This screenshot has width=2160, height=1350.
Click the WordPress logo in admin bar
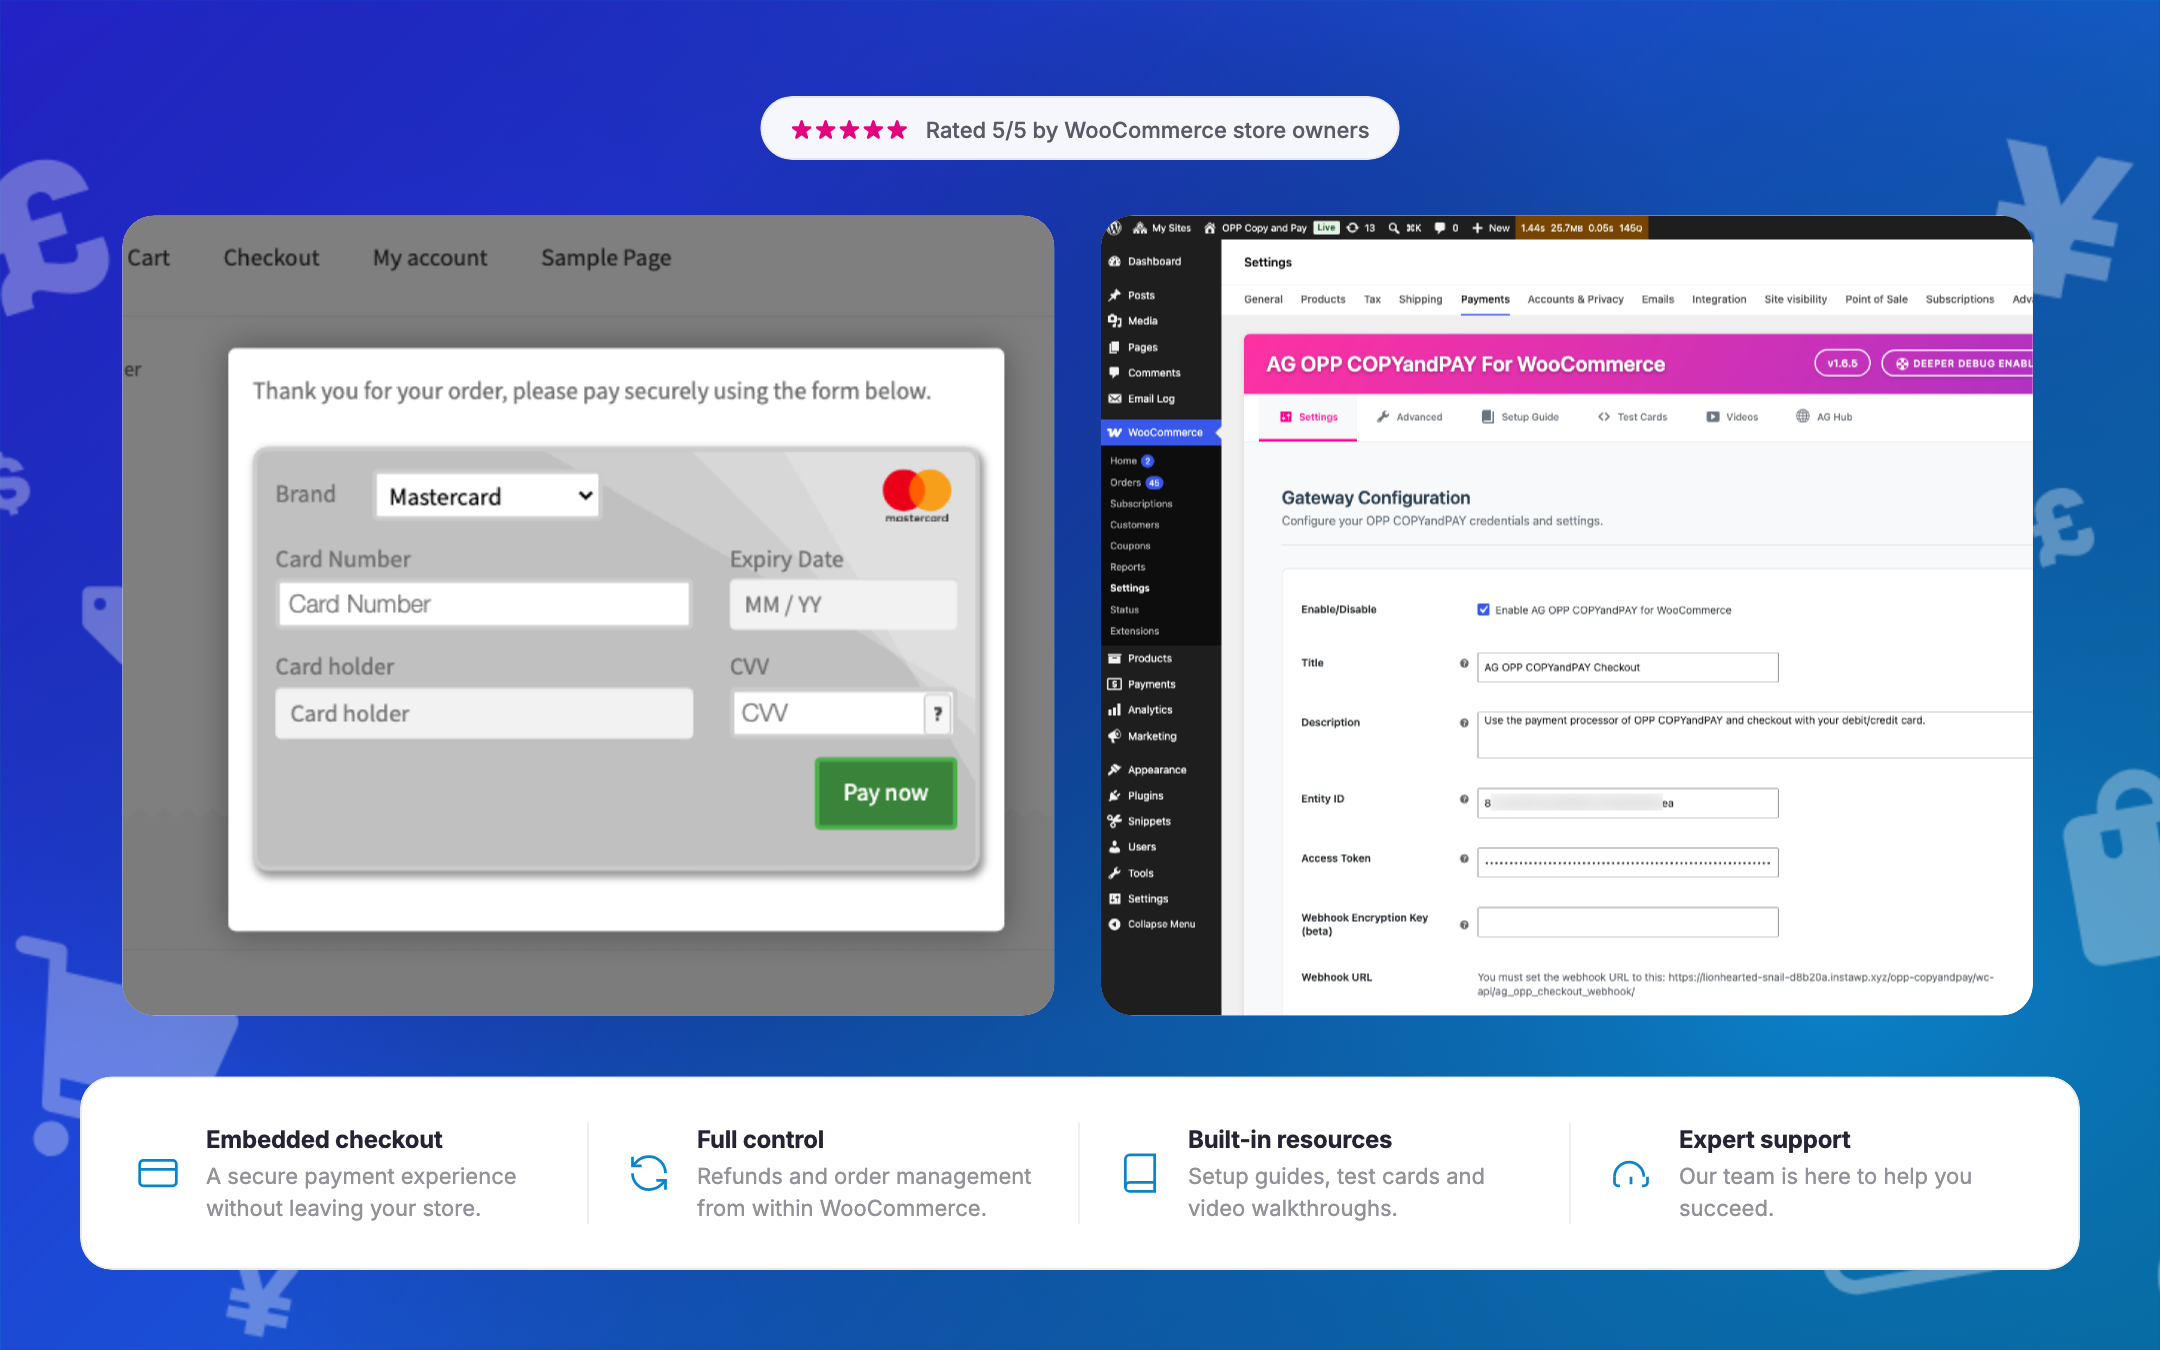(1115, 228)
